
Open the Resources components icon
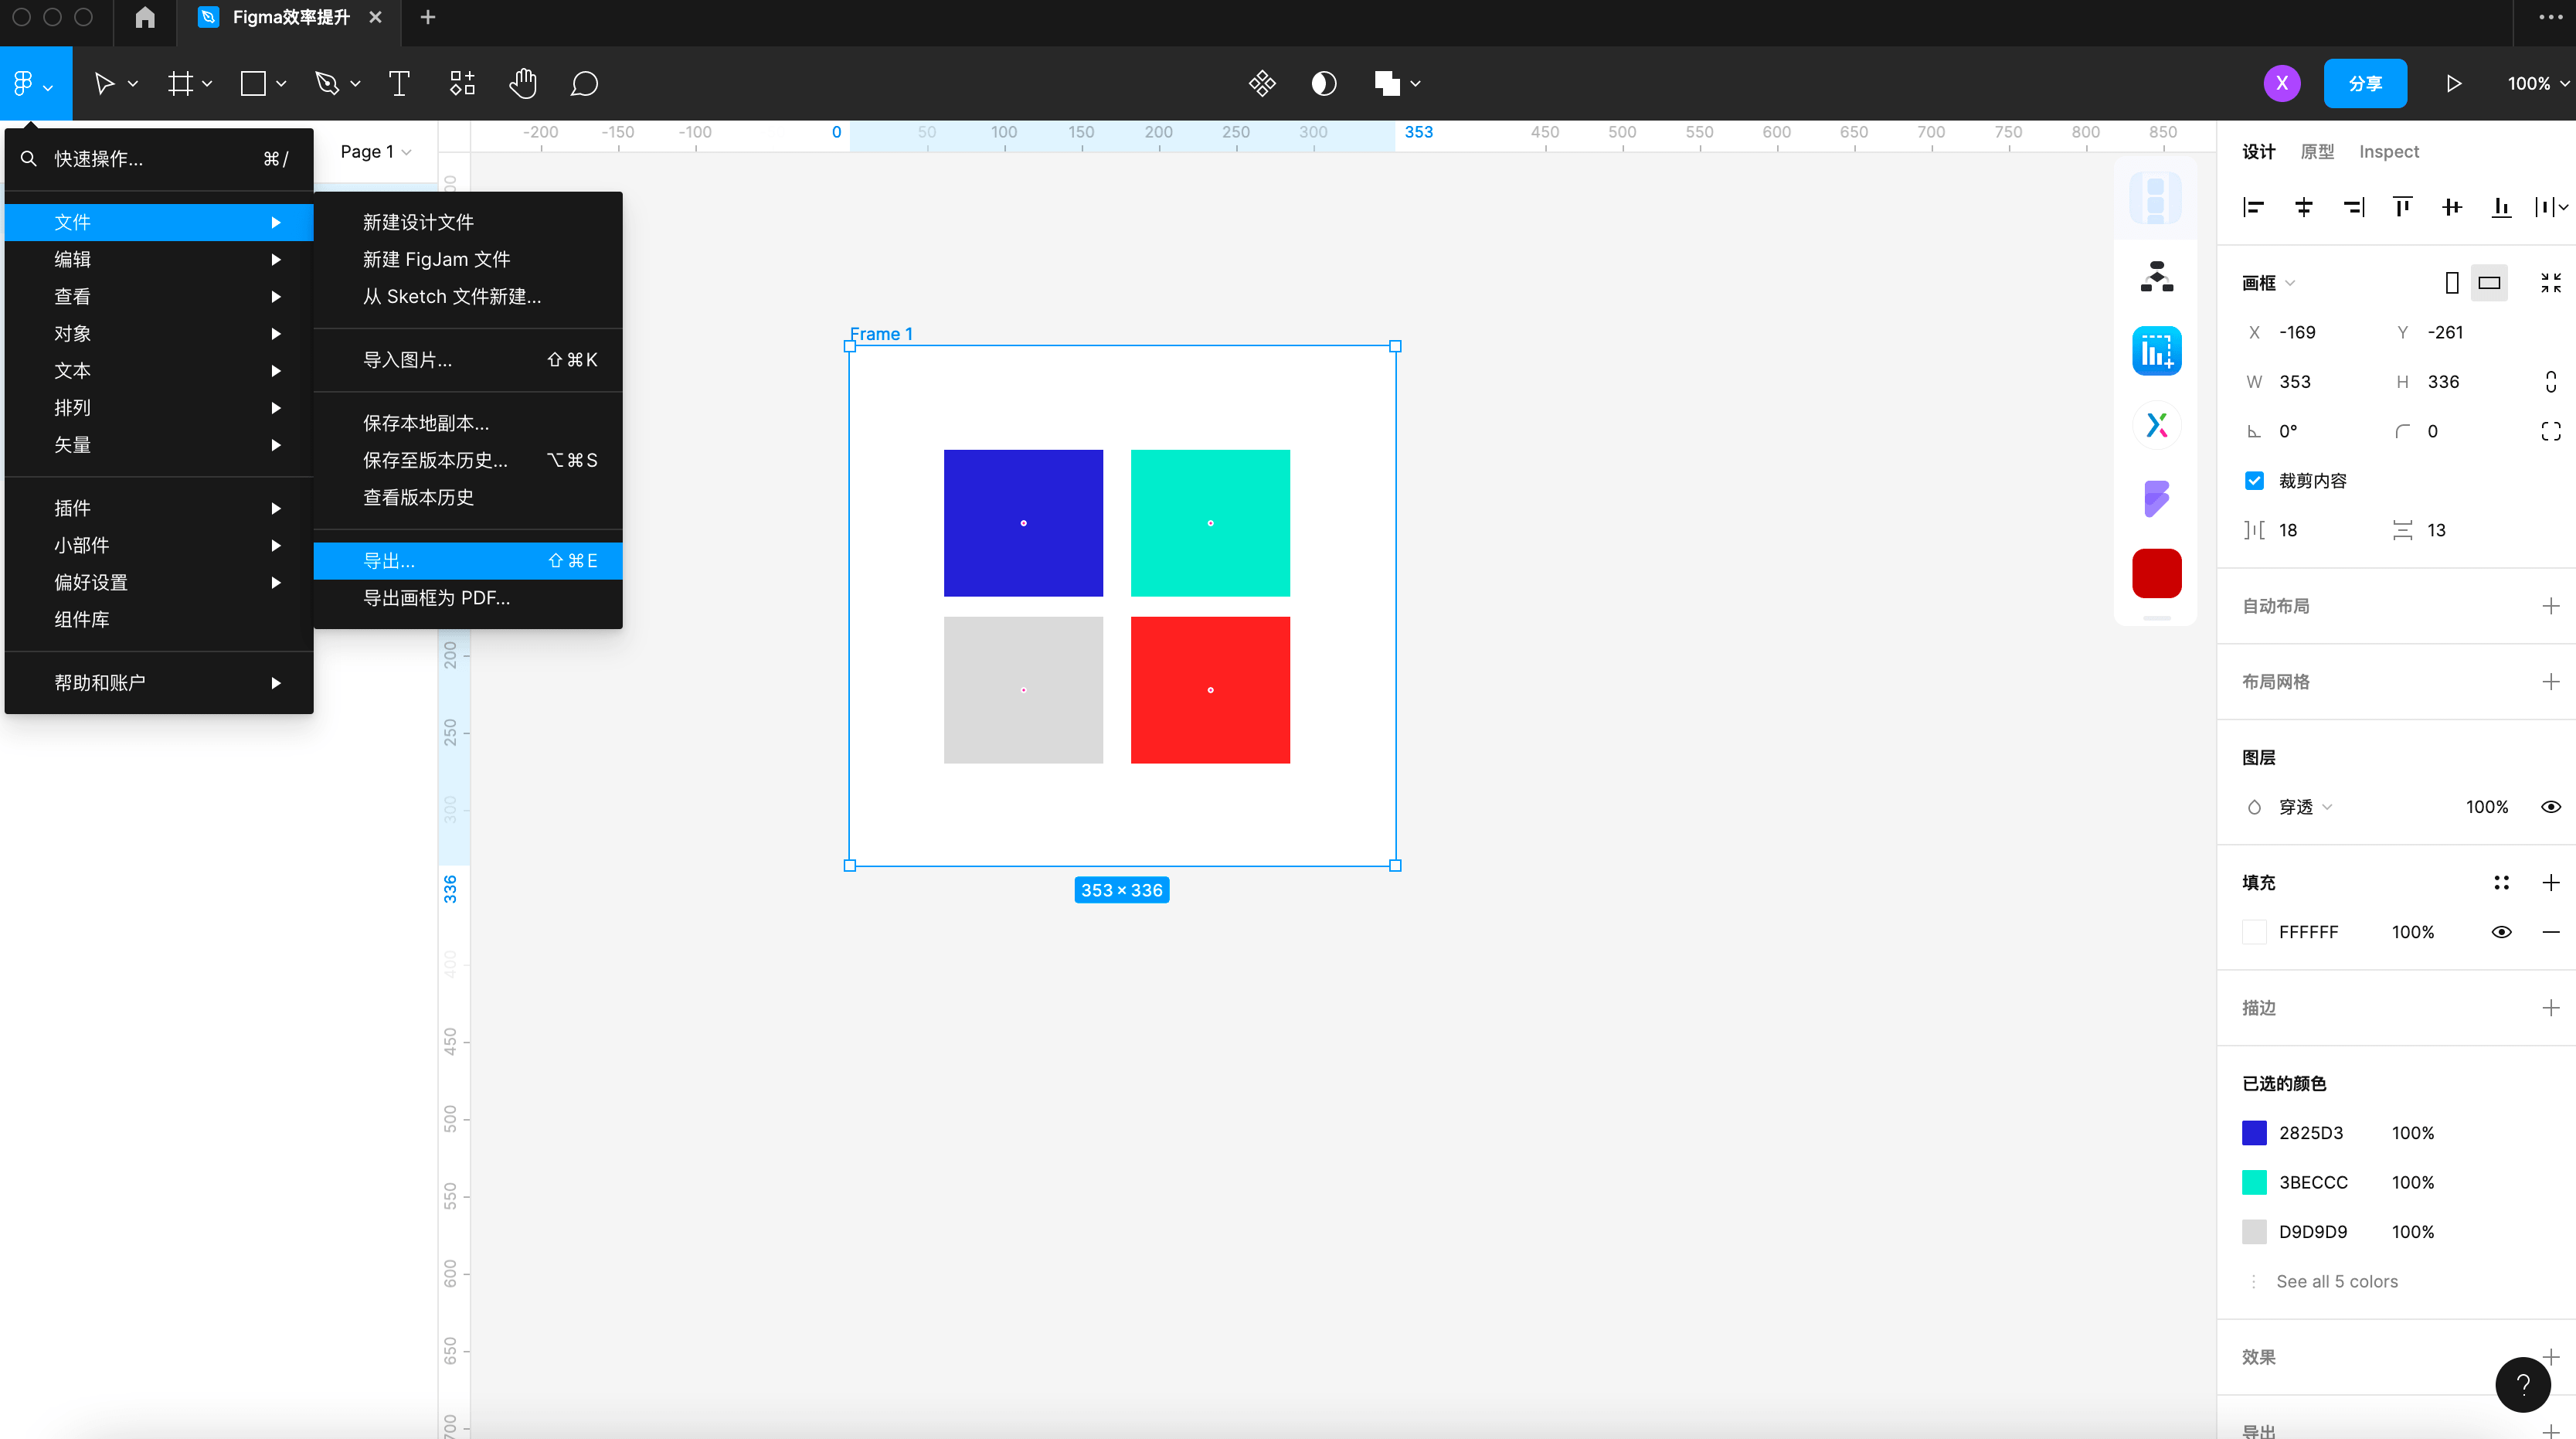coord(461,83)
